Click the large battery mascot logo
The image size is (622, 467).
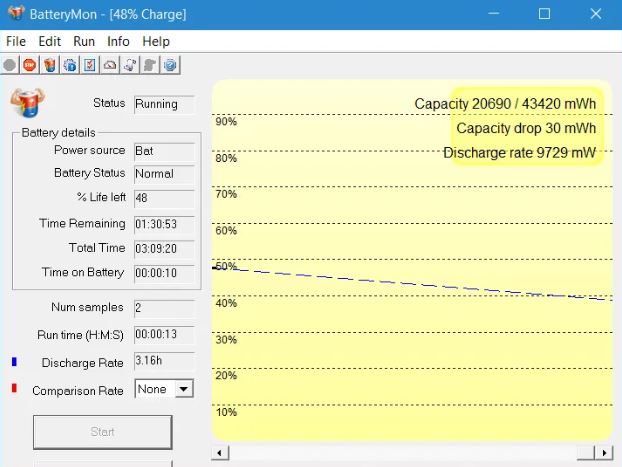pos(27,103)
